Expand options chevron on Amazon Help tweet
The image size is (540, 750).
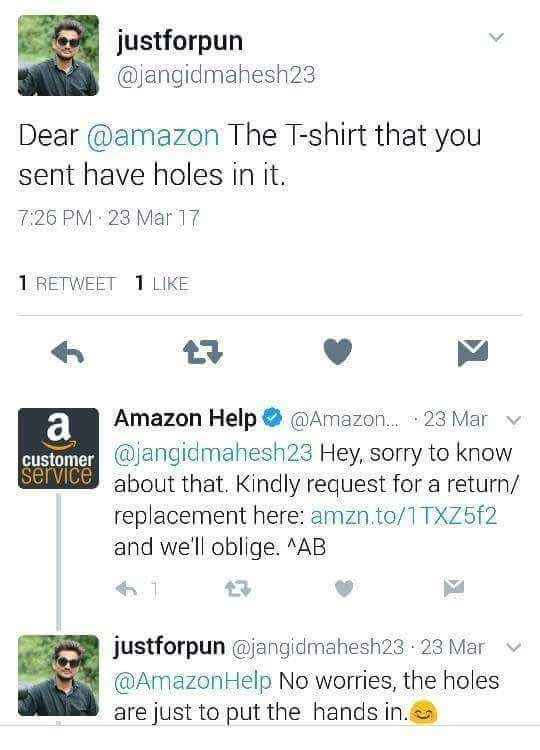point(514,420)
